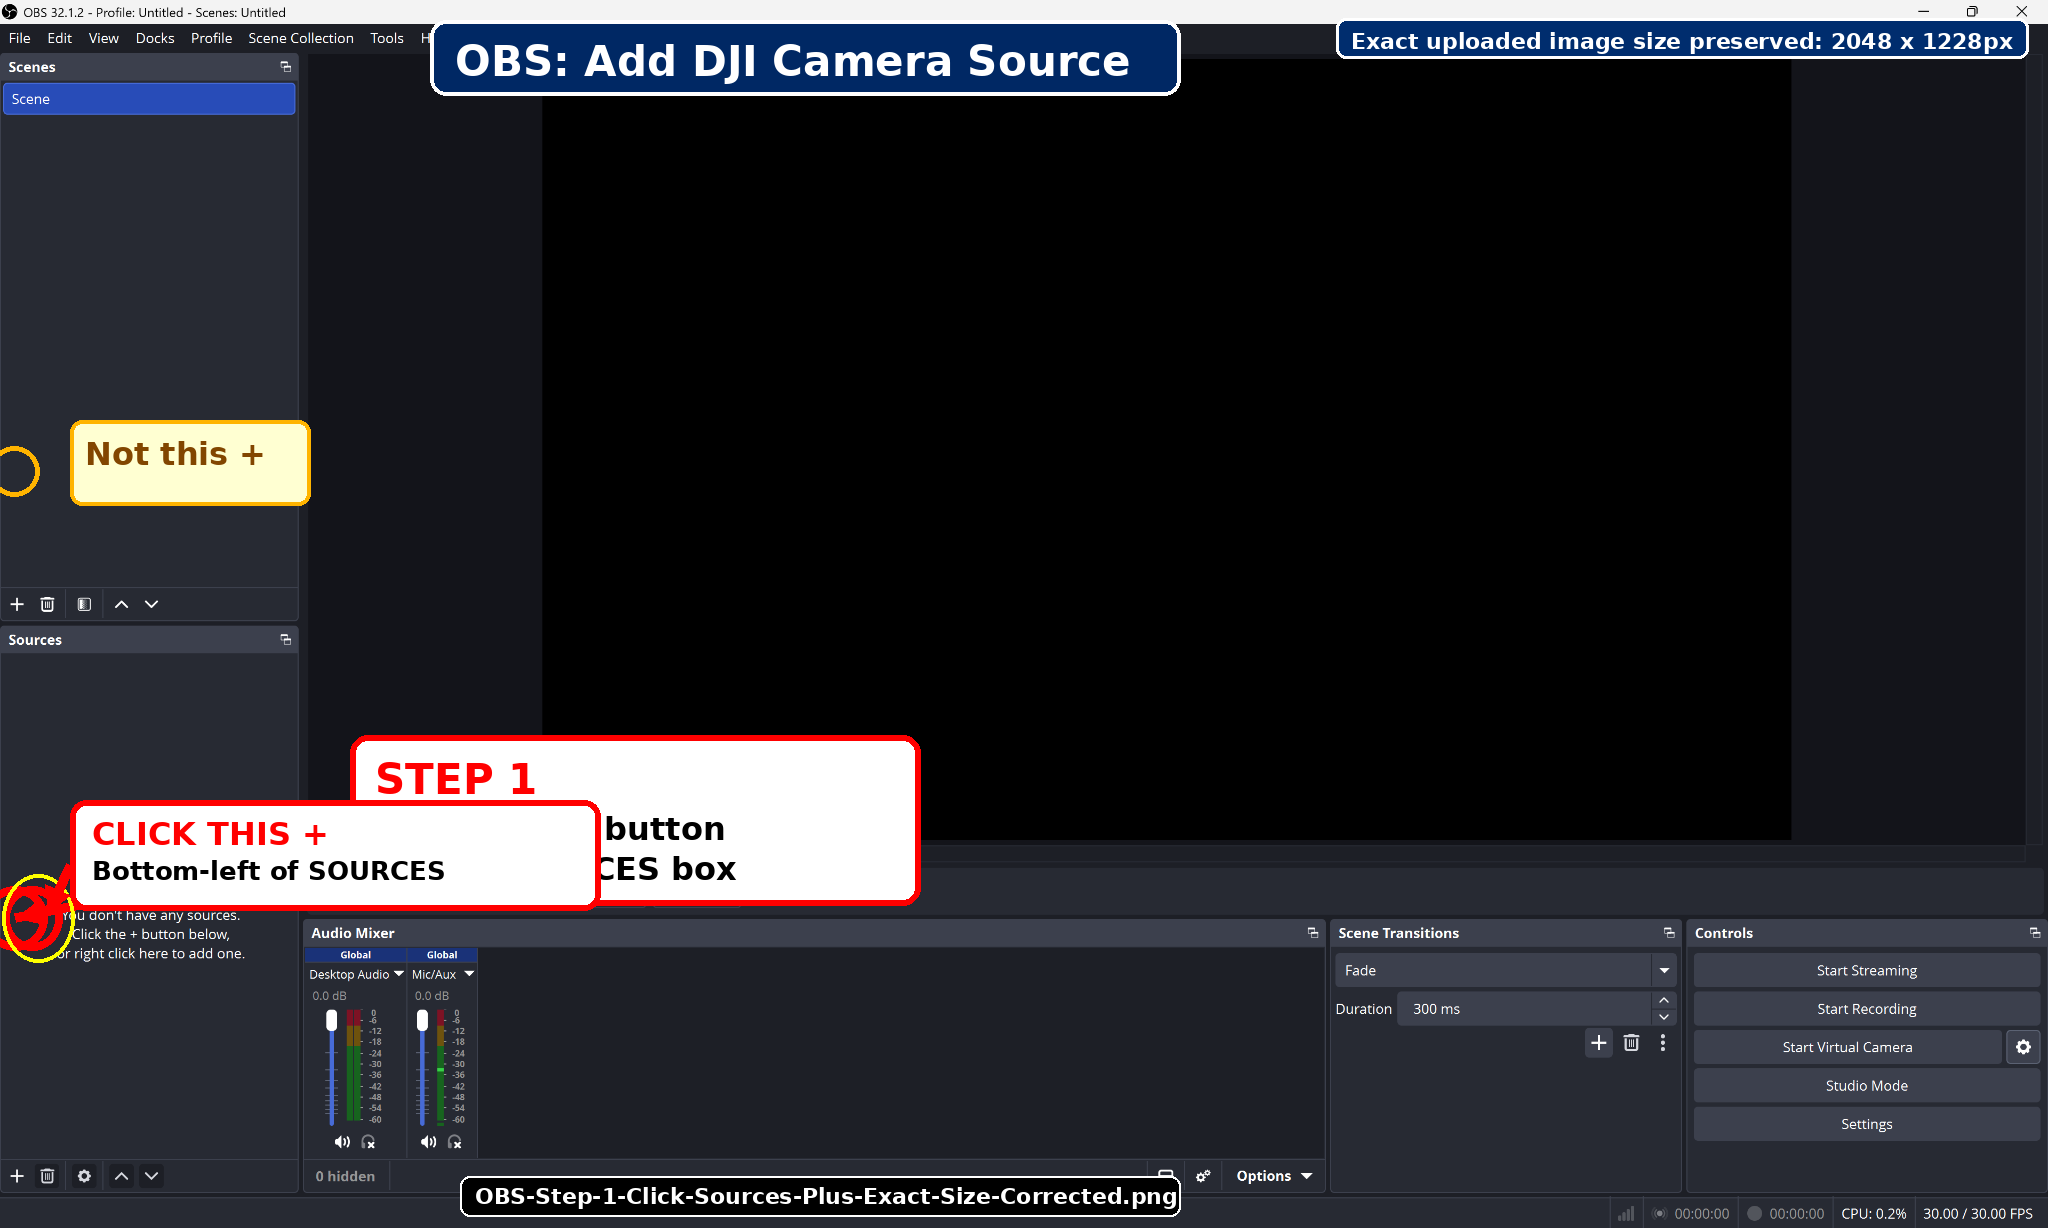Remove source with Sources trash icon
Viewport: 2048px width, 1228px height.
click(47, 1176)
